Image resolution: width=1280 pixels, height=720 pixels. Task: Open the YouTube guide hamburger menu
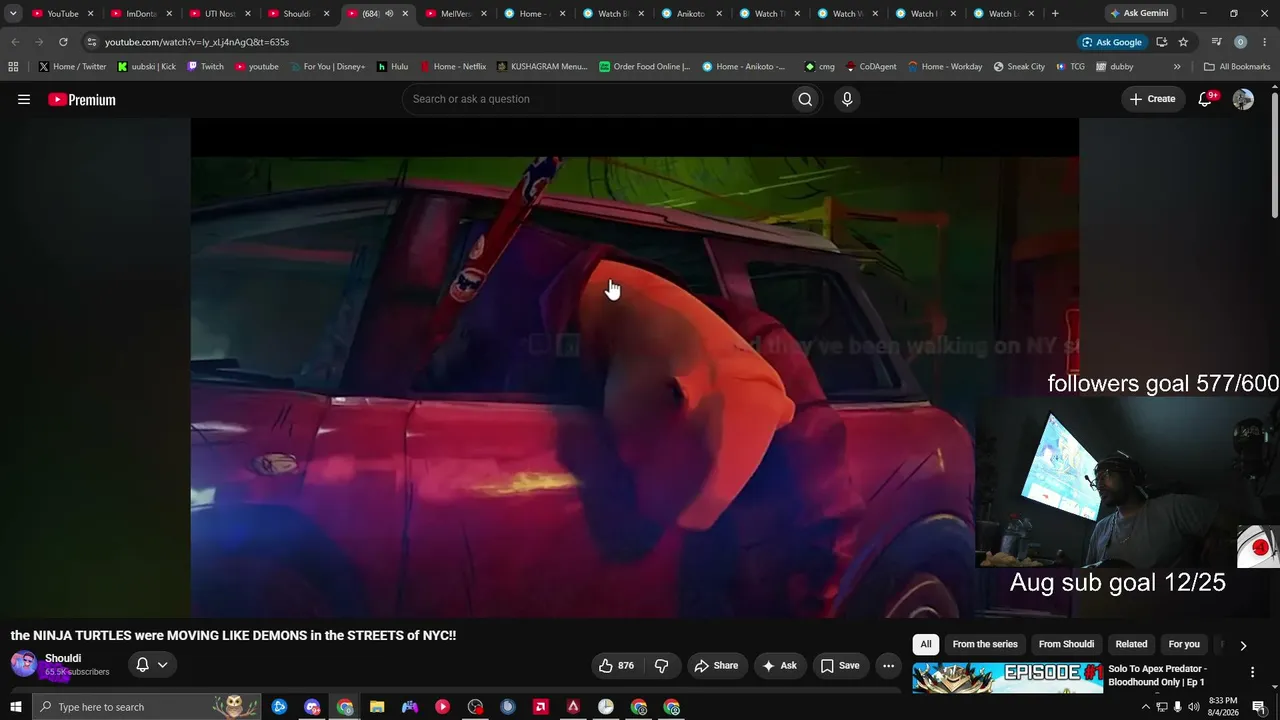[24, 99]
